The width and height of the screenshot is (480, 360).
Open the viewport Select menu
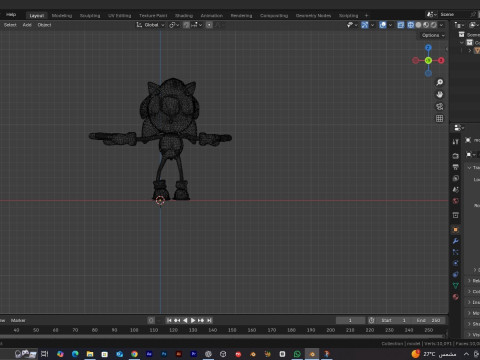pos(10,25)
